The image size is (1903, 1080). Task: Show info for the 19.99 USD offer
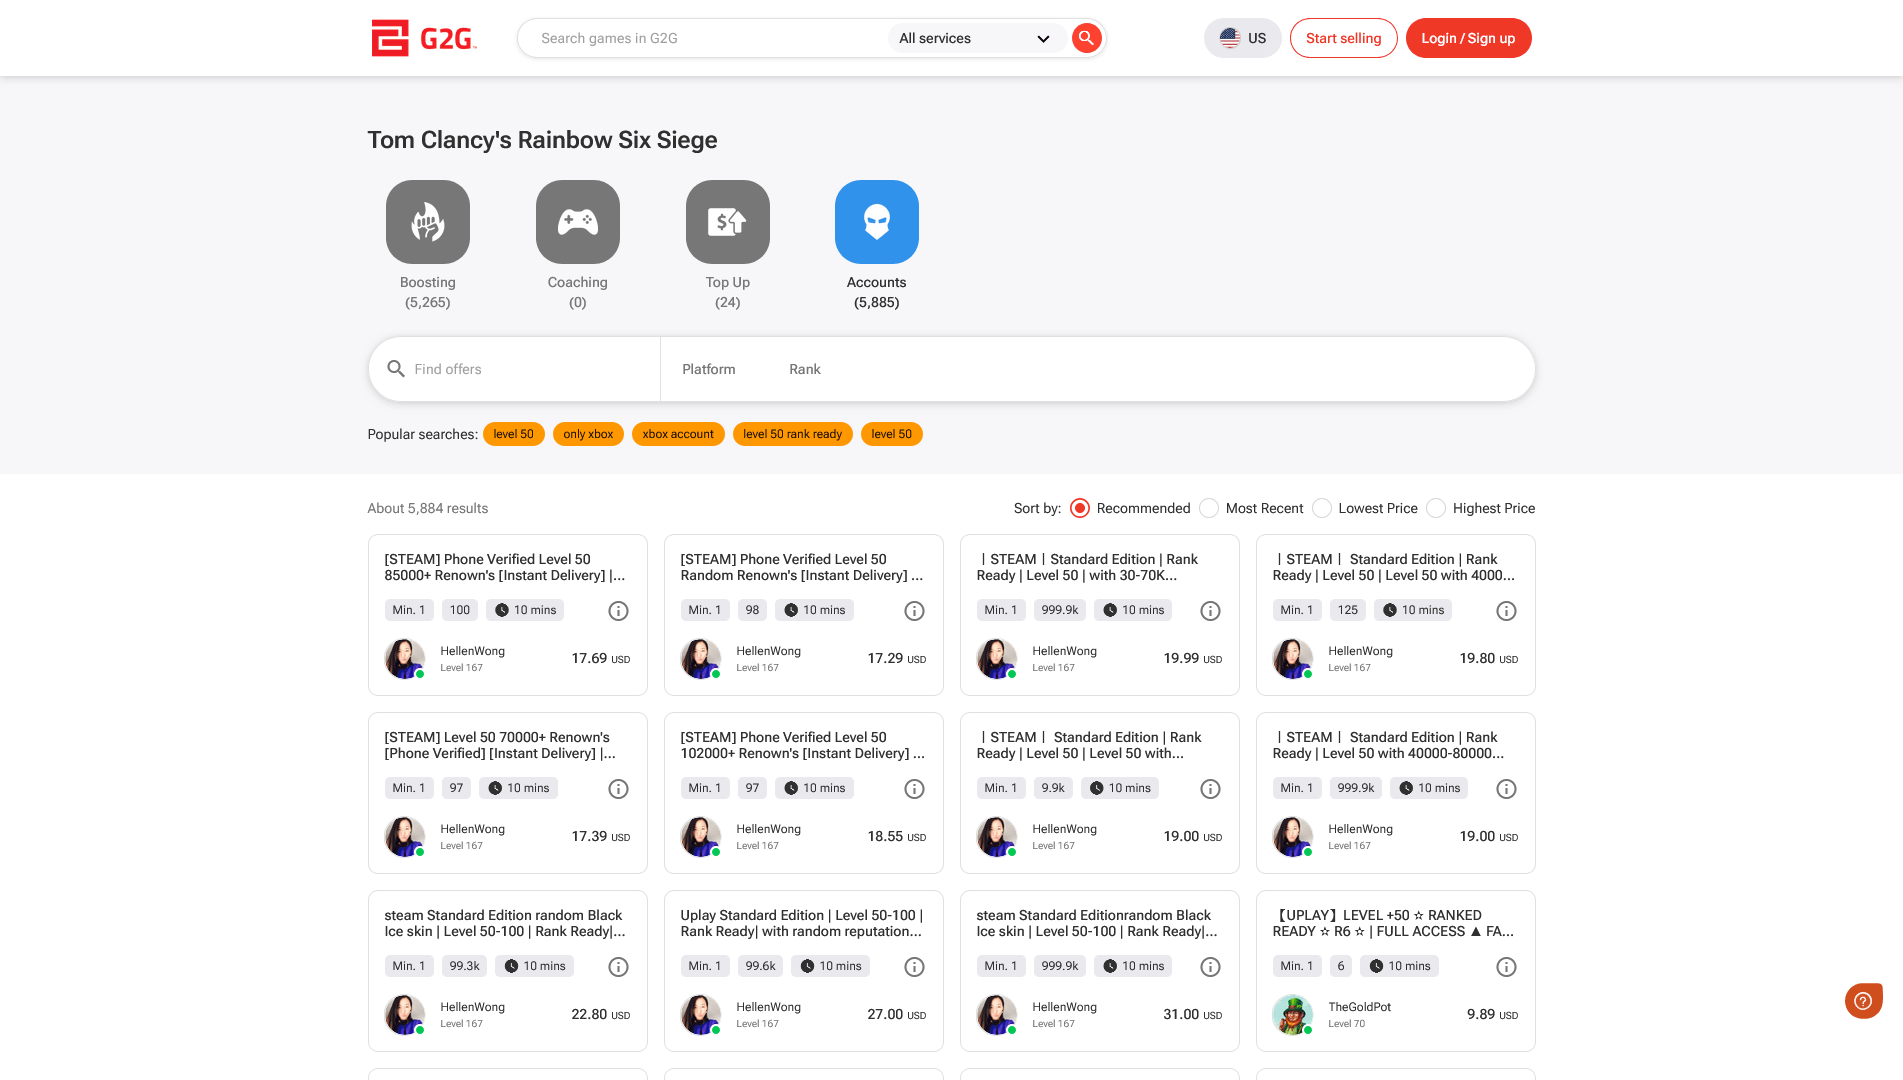point(1211,611)
